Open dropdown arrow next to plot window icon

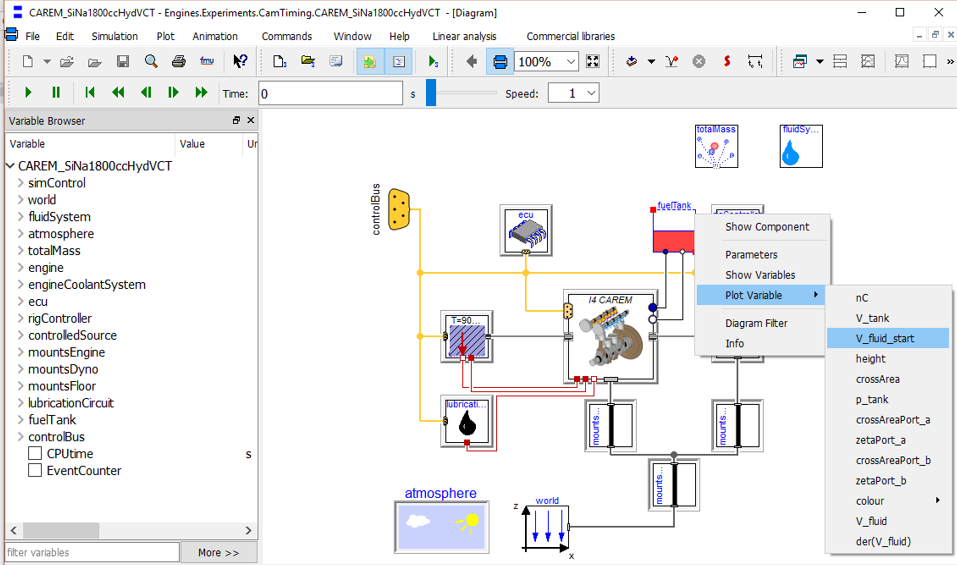[819, 62]
